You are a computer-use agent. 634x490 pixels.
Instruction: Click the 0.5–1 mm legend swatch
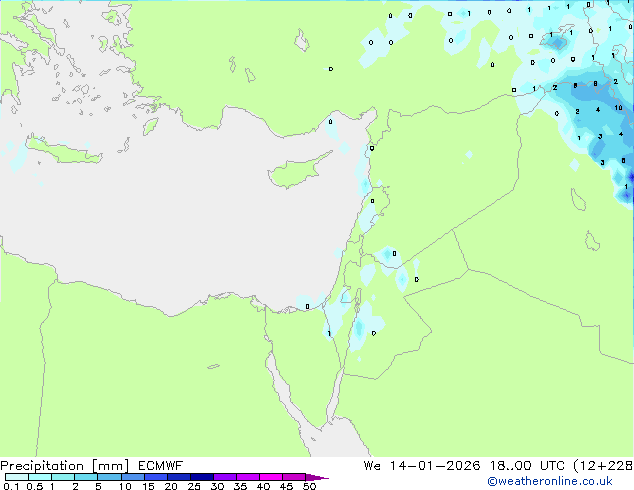click(x=40, y=477)
